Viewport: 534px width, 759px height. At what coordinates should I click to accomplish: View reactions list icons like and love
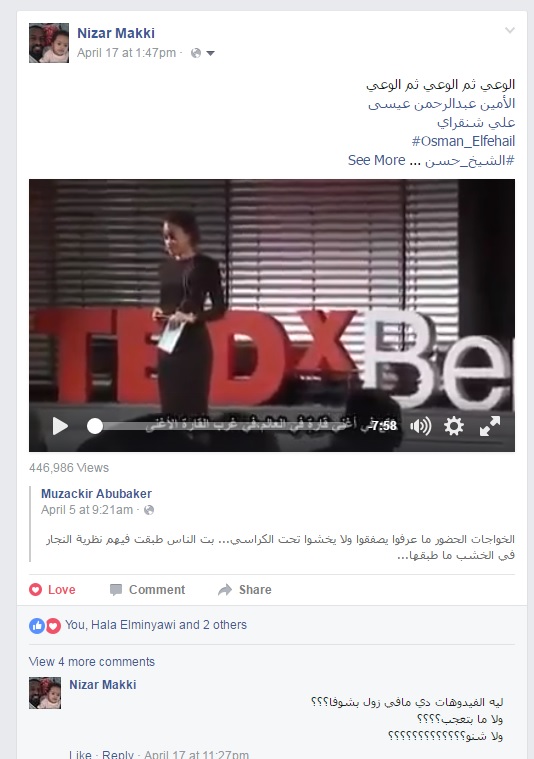click(45, 625)
